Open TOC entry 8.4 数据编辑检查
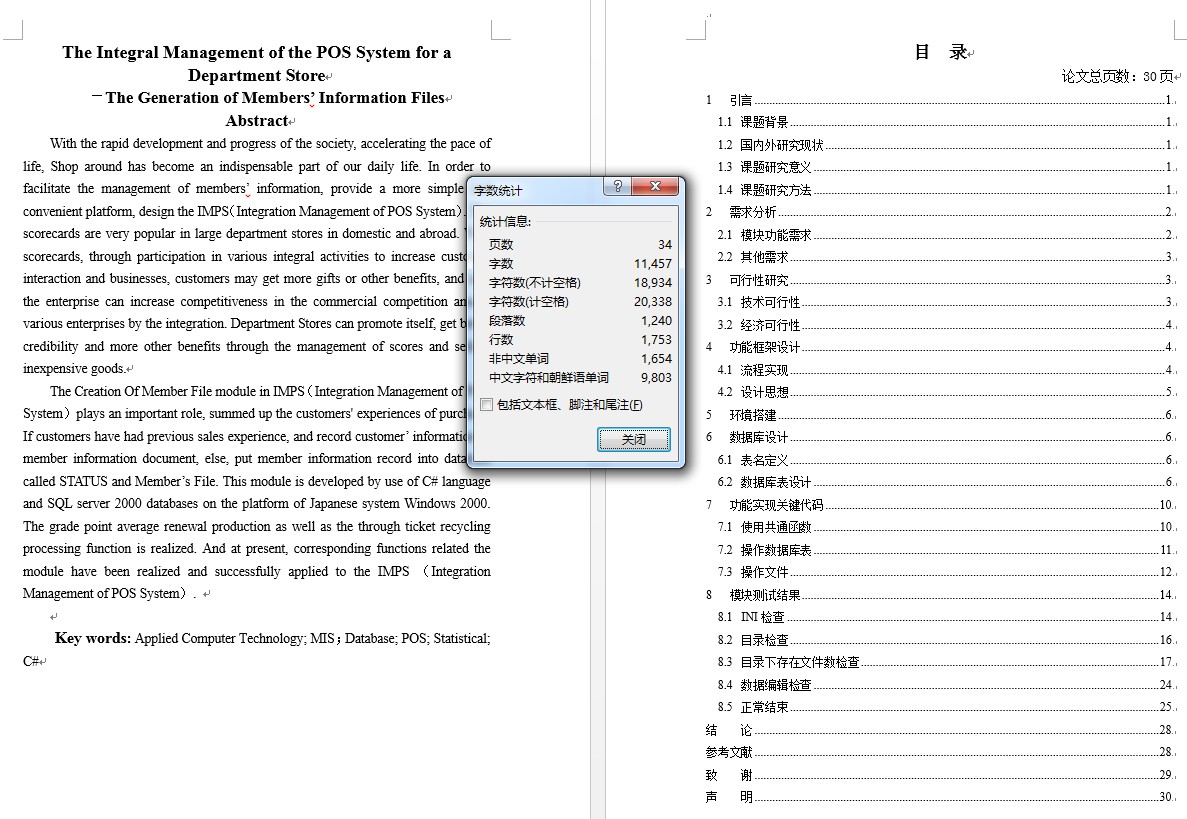This screenshot has height=819, width=1187. 945,685
